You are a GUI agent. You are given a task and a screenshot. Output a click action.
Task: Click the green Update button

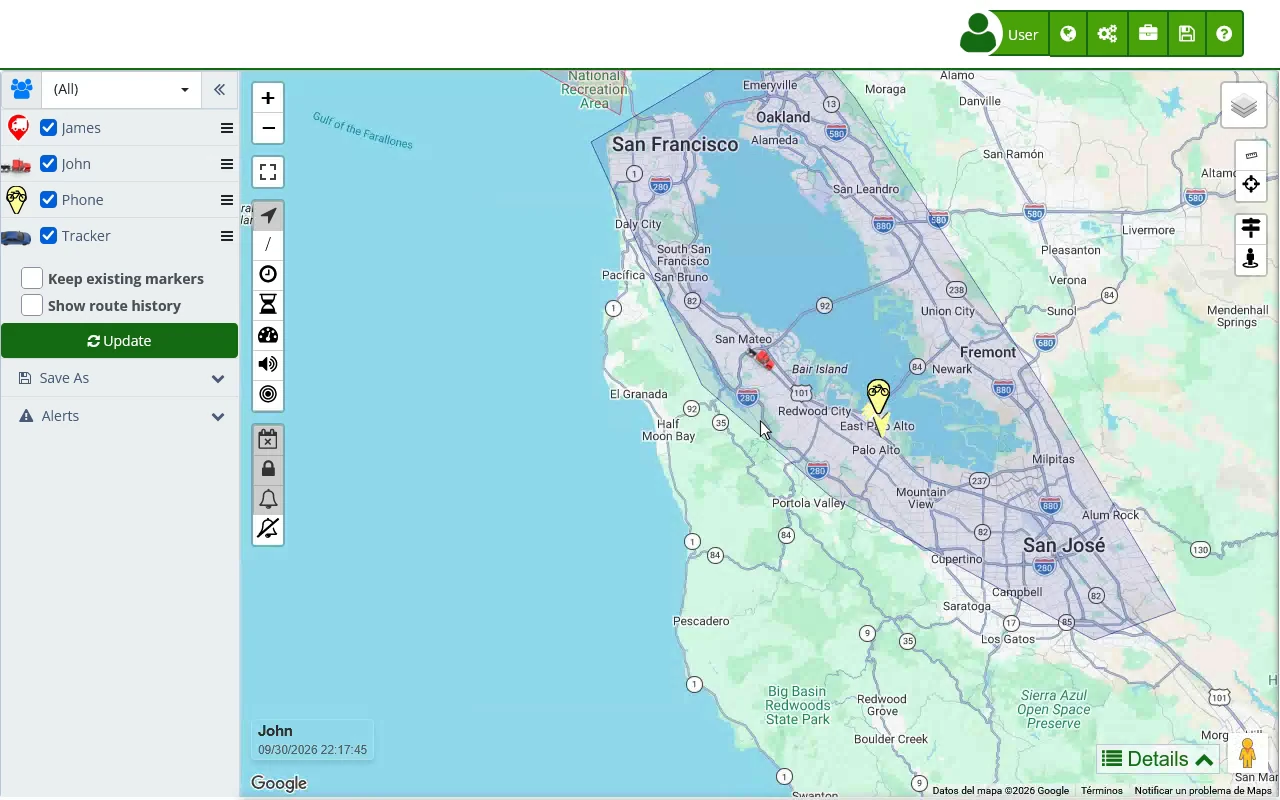click(119, 341)
